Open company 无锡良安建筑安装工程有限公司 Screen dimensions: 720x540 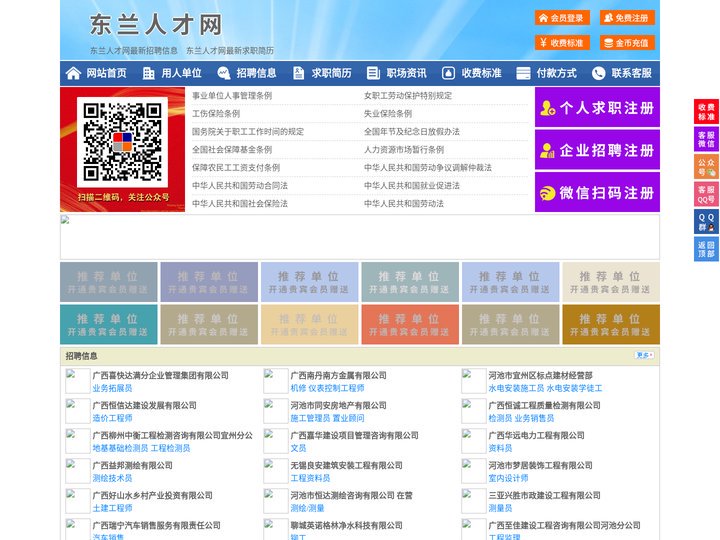point(346,465)
